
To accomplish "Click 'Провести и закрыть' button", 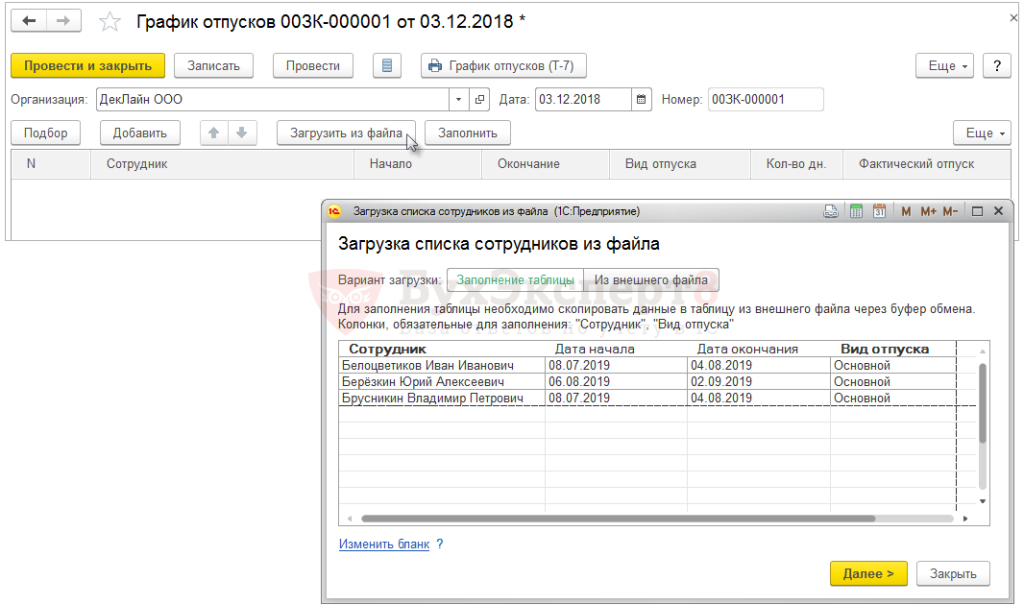I will 88,66.
